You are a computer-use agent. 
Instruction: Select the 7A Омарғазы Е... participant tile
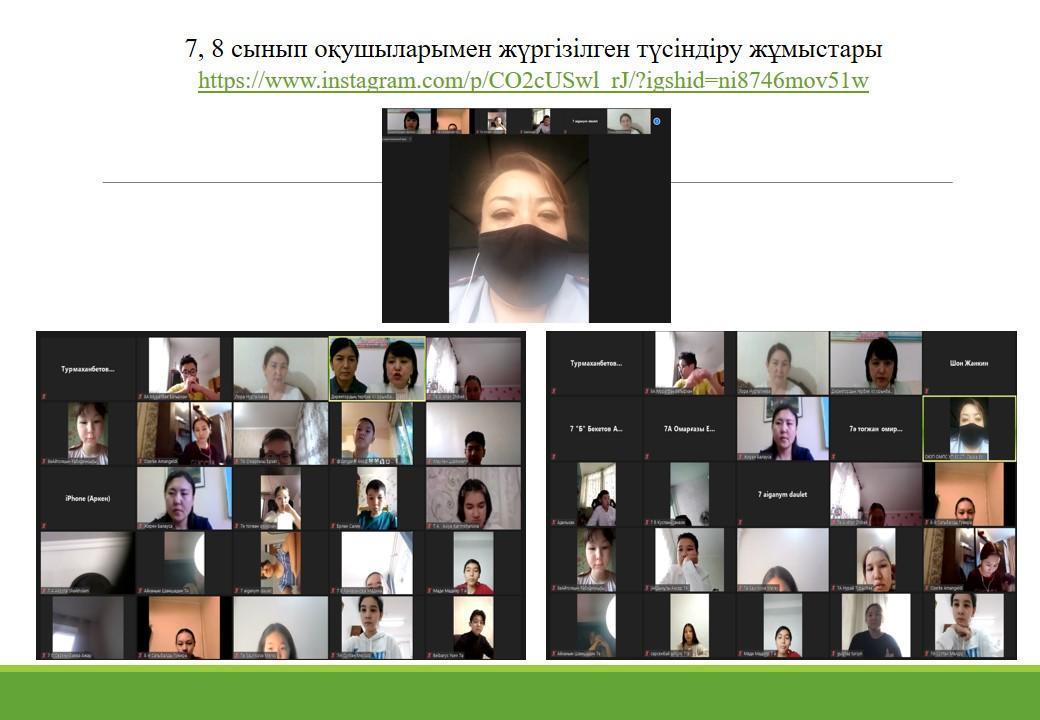[688, 428]
